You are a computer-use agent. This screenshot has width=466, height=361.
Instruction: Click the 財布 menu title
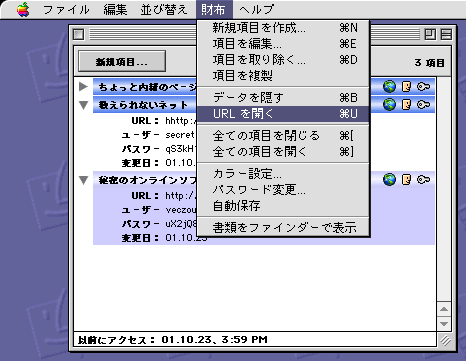pyautogui.click(x=214, y=9)
